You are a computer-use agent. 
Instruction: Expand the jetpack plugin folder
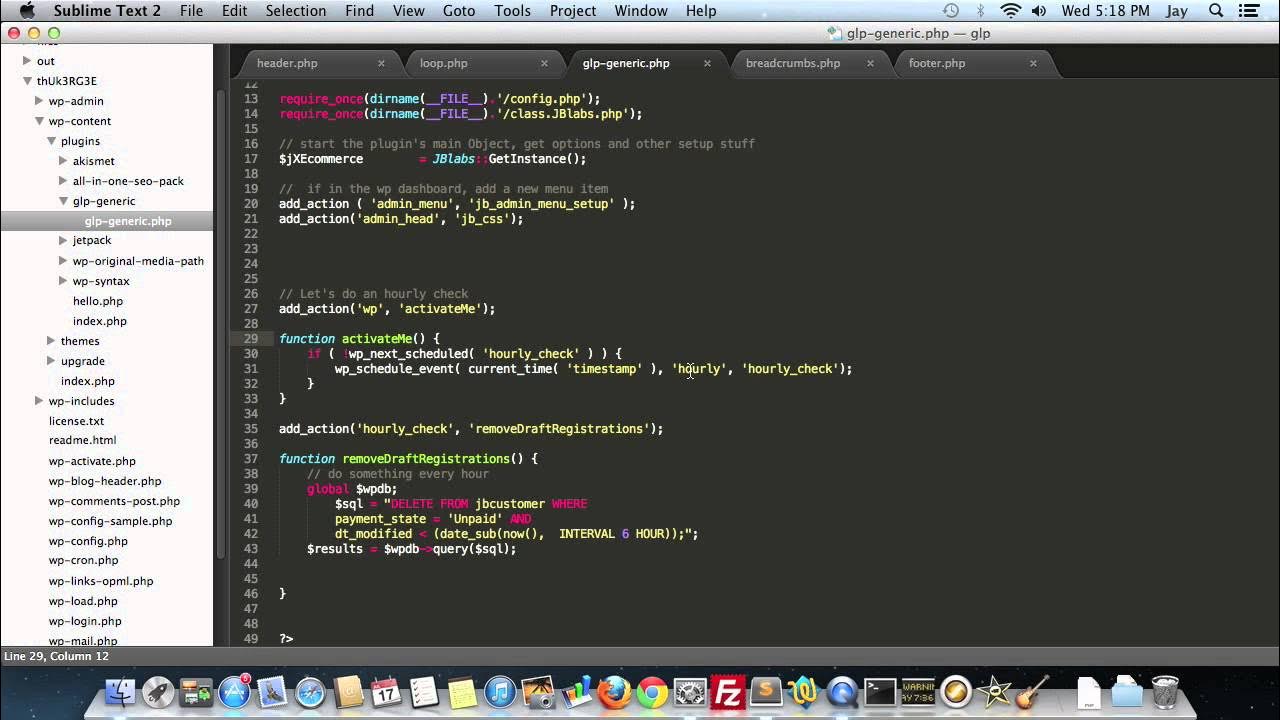pyautogui.click(x=63, y=240)
